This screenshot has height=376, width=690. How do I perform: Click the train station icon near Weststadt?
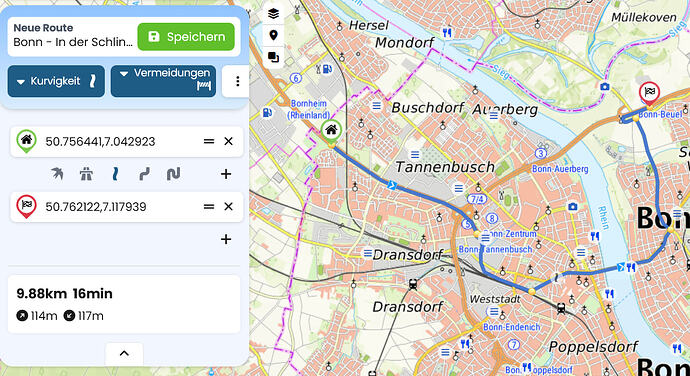(x=561, y=308)
